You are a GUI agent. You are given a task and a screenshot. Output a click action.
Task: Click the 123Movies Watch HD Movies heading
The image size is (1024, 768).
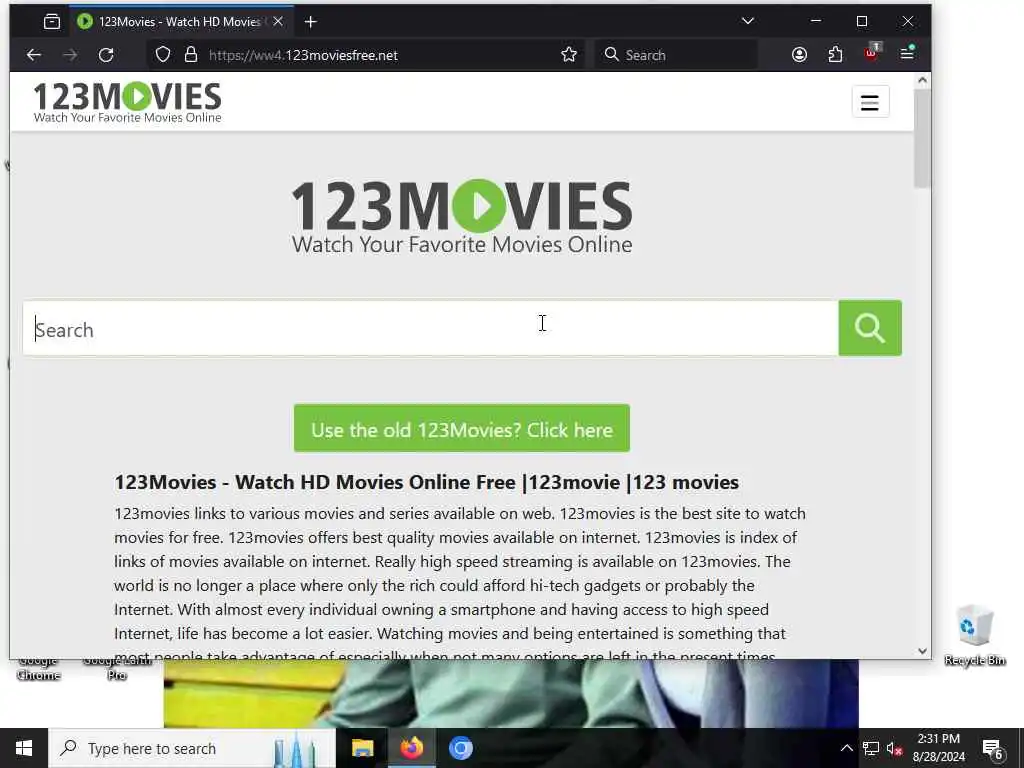tap(426, 482)
